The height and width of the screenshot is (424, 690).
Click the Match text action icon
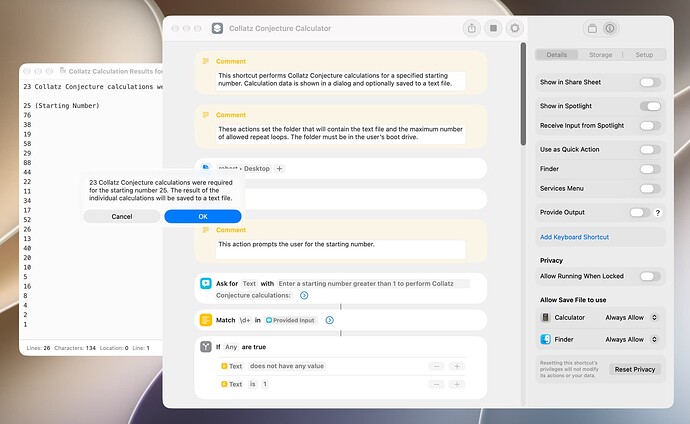click(206, 320)
